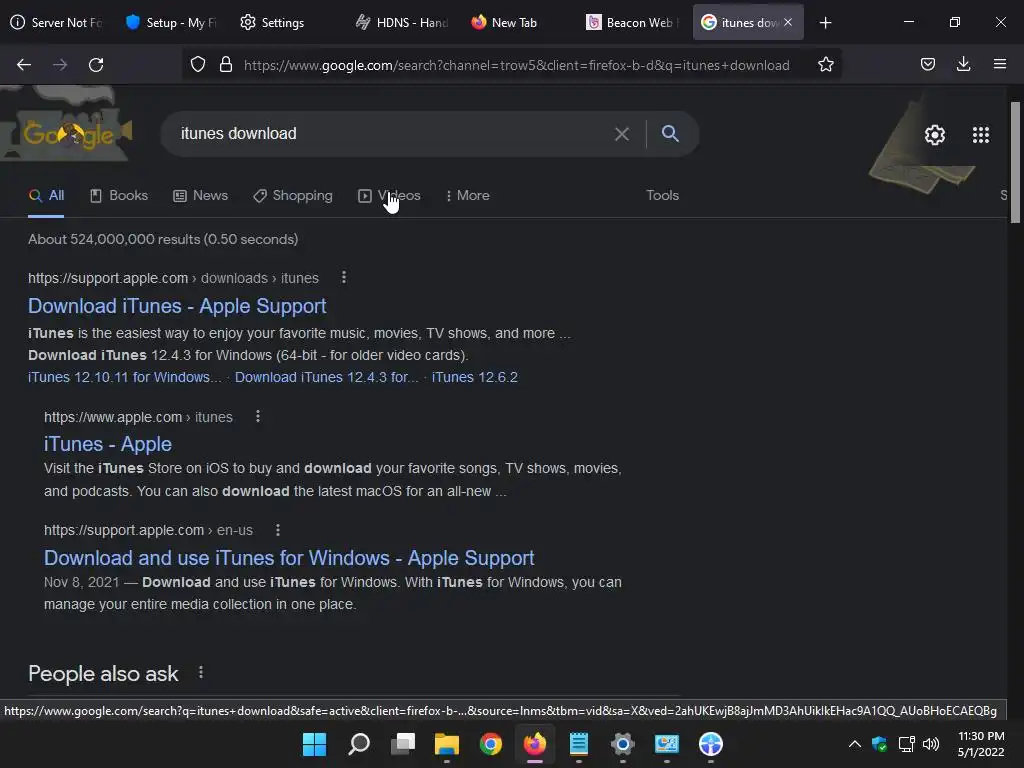Switch to the Setup - My F tab

(173, 23)
